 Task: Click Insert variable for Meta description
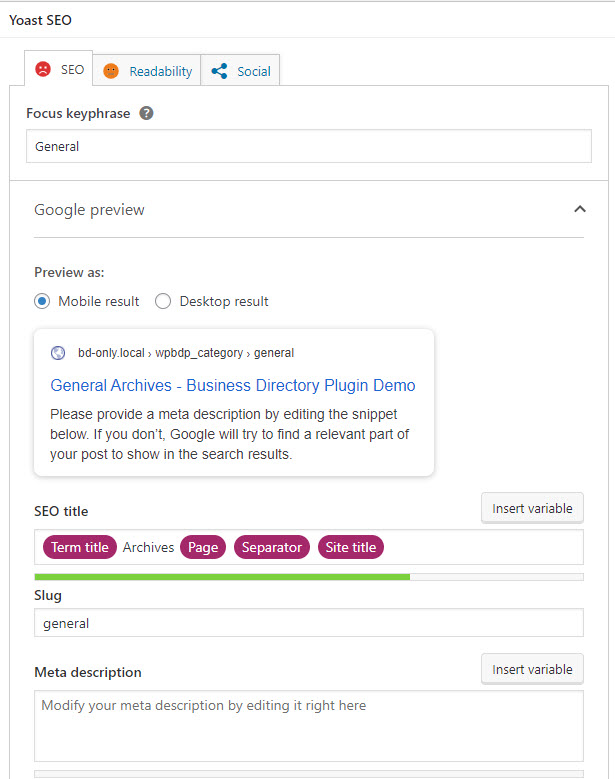click(532, 669)
